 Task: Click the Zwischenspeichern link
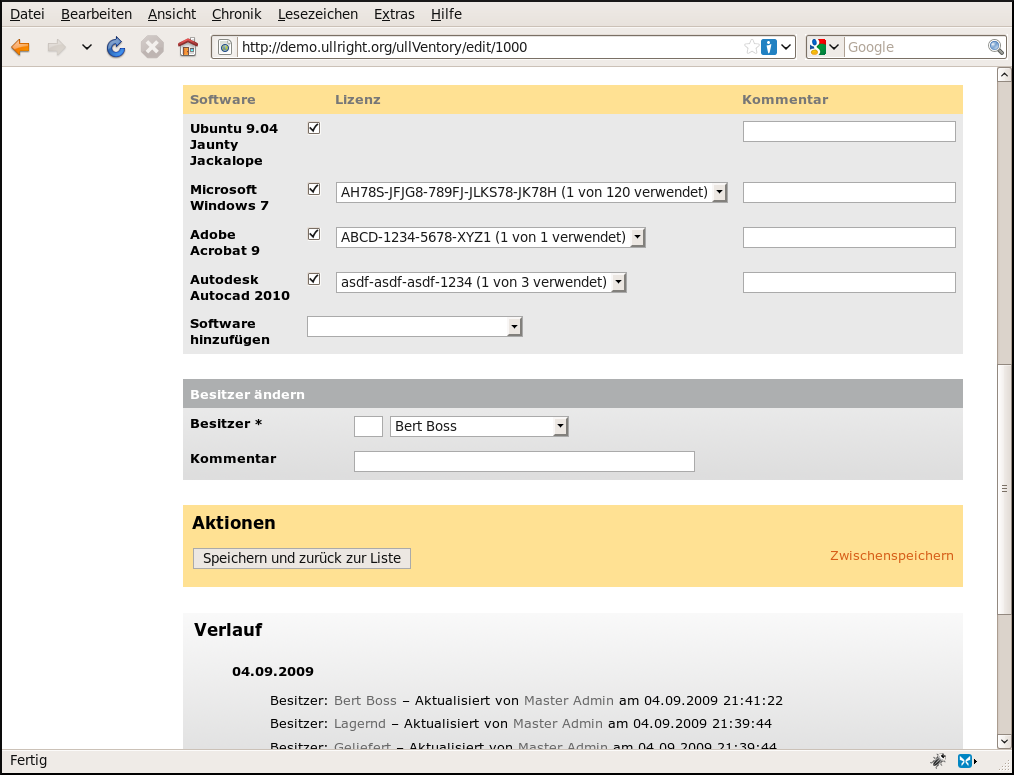(x=891, y=556)
